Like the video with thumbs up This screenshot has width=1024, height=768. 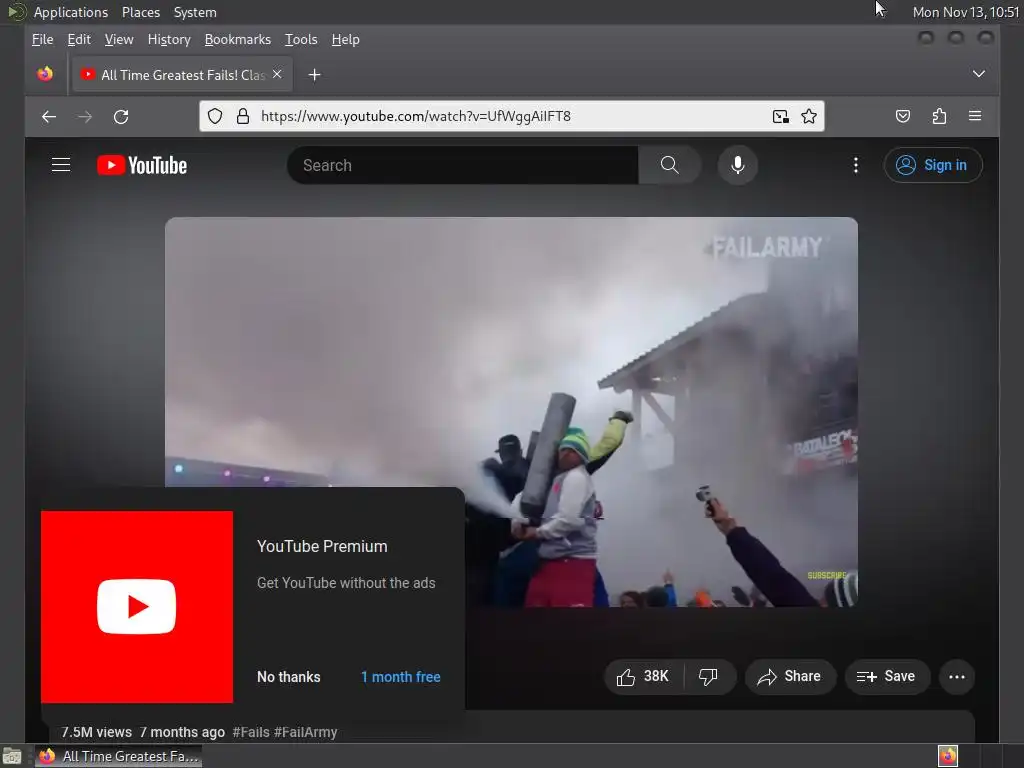point(643,677)
